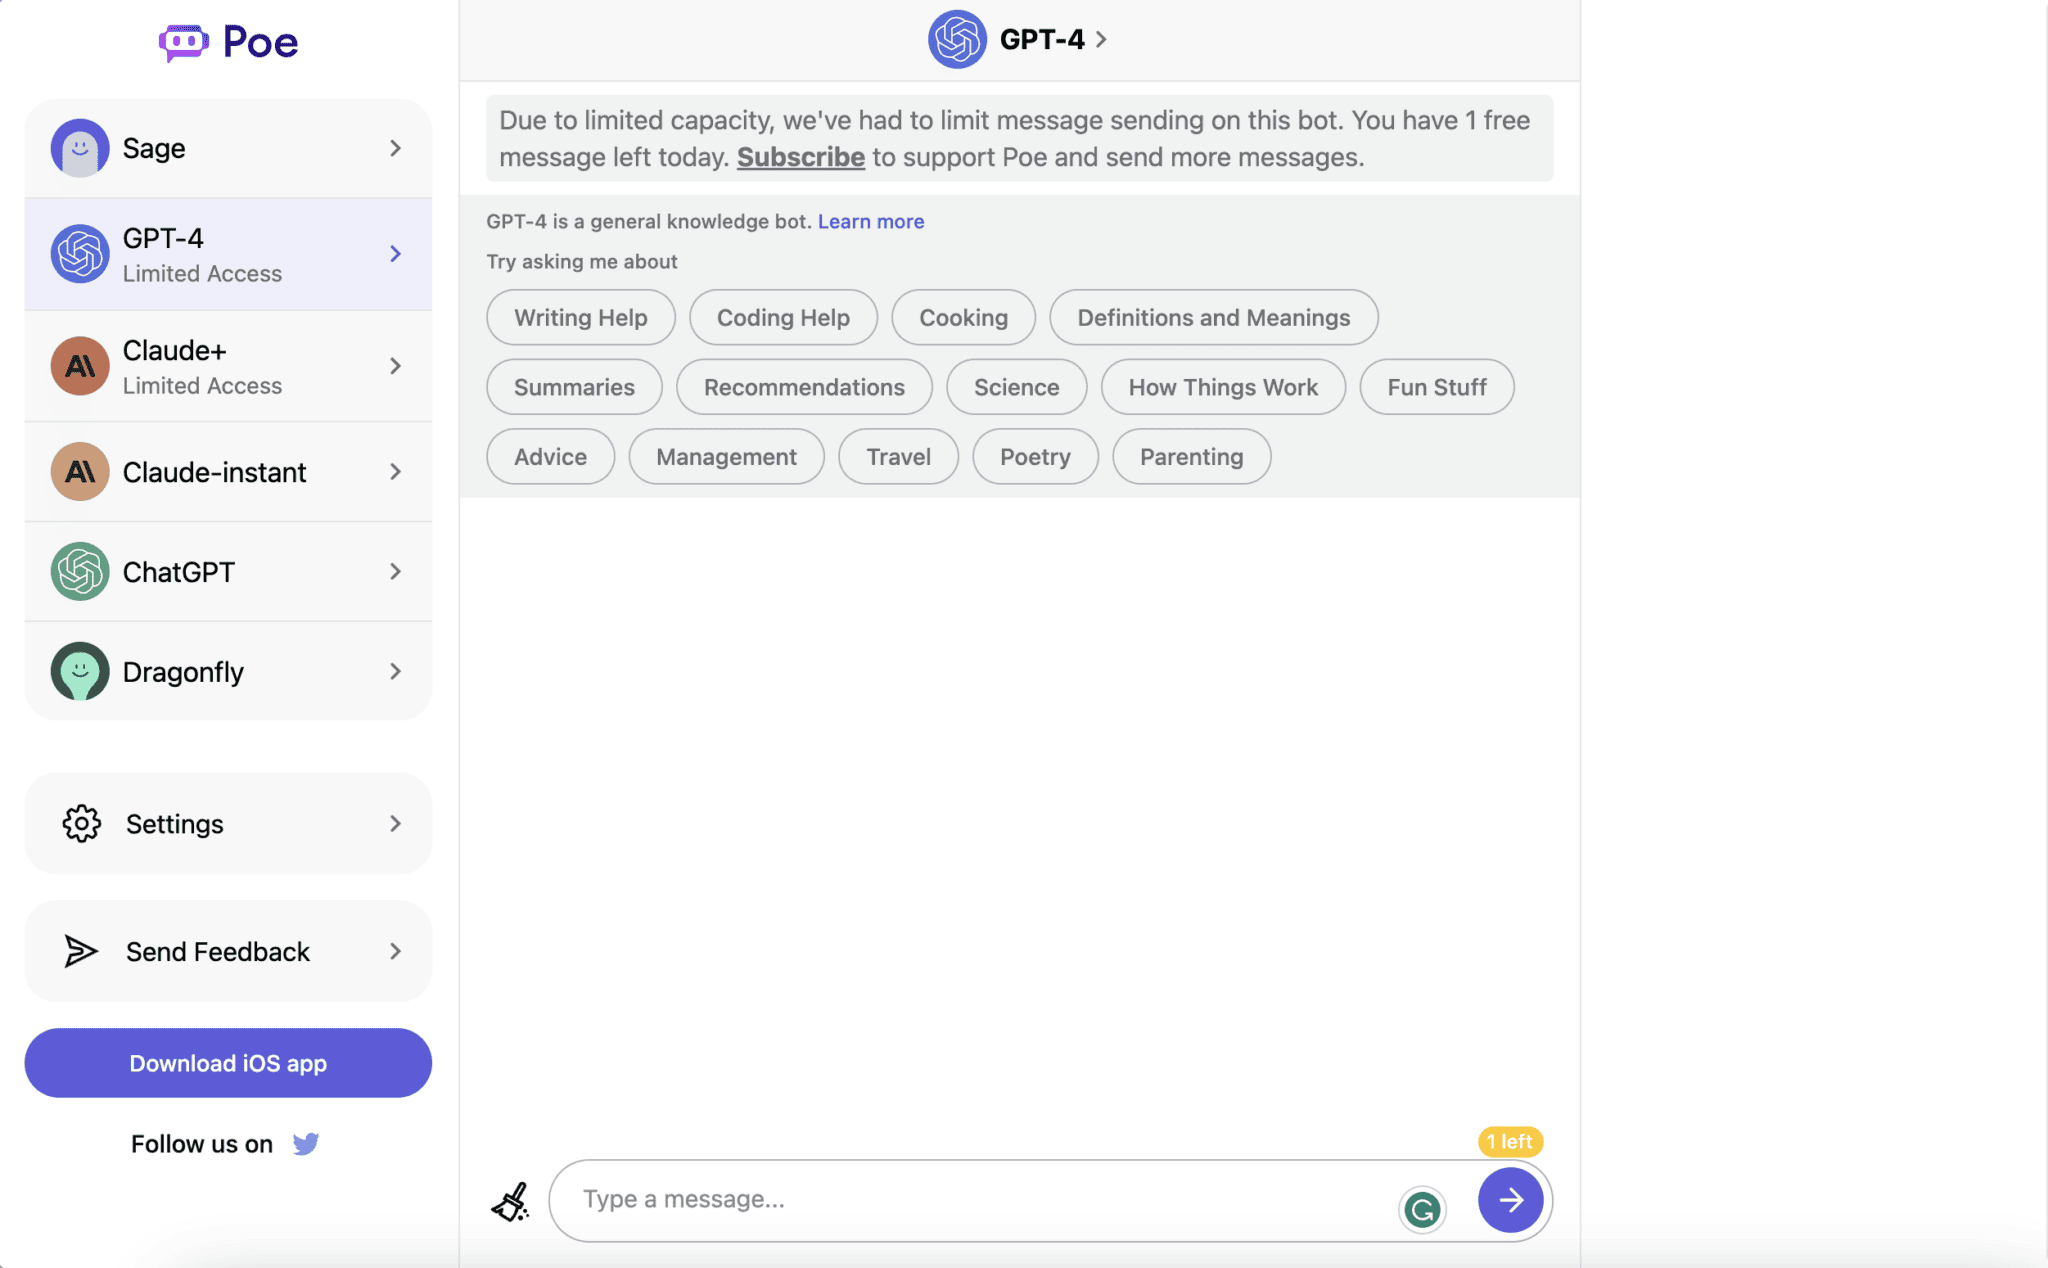This screenshot has width=2048, height=1268.
Task: Pick the Cooking suggestion chip
Action: coord(963,318)
